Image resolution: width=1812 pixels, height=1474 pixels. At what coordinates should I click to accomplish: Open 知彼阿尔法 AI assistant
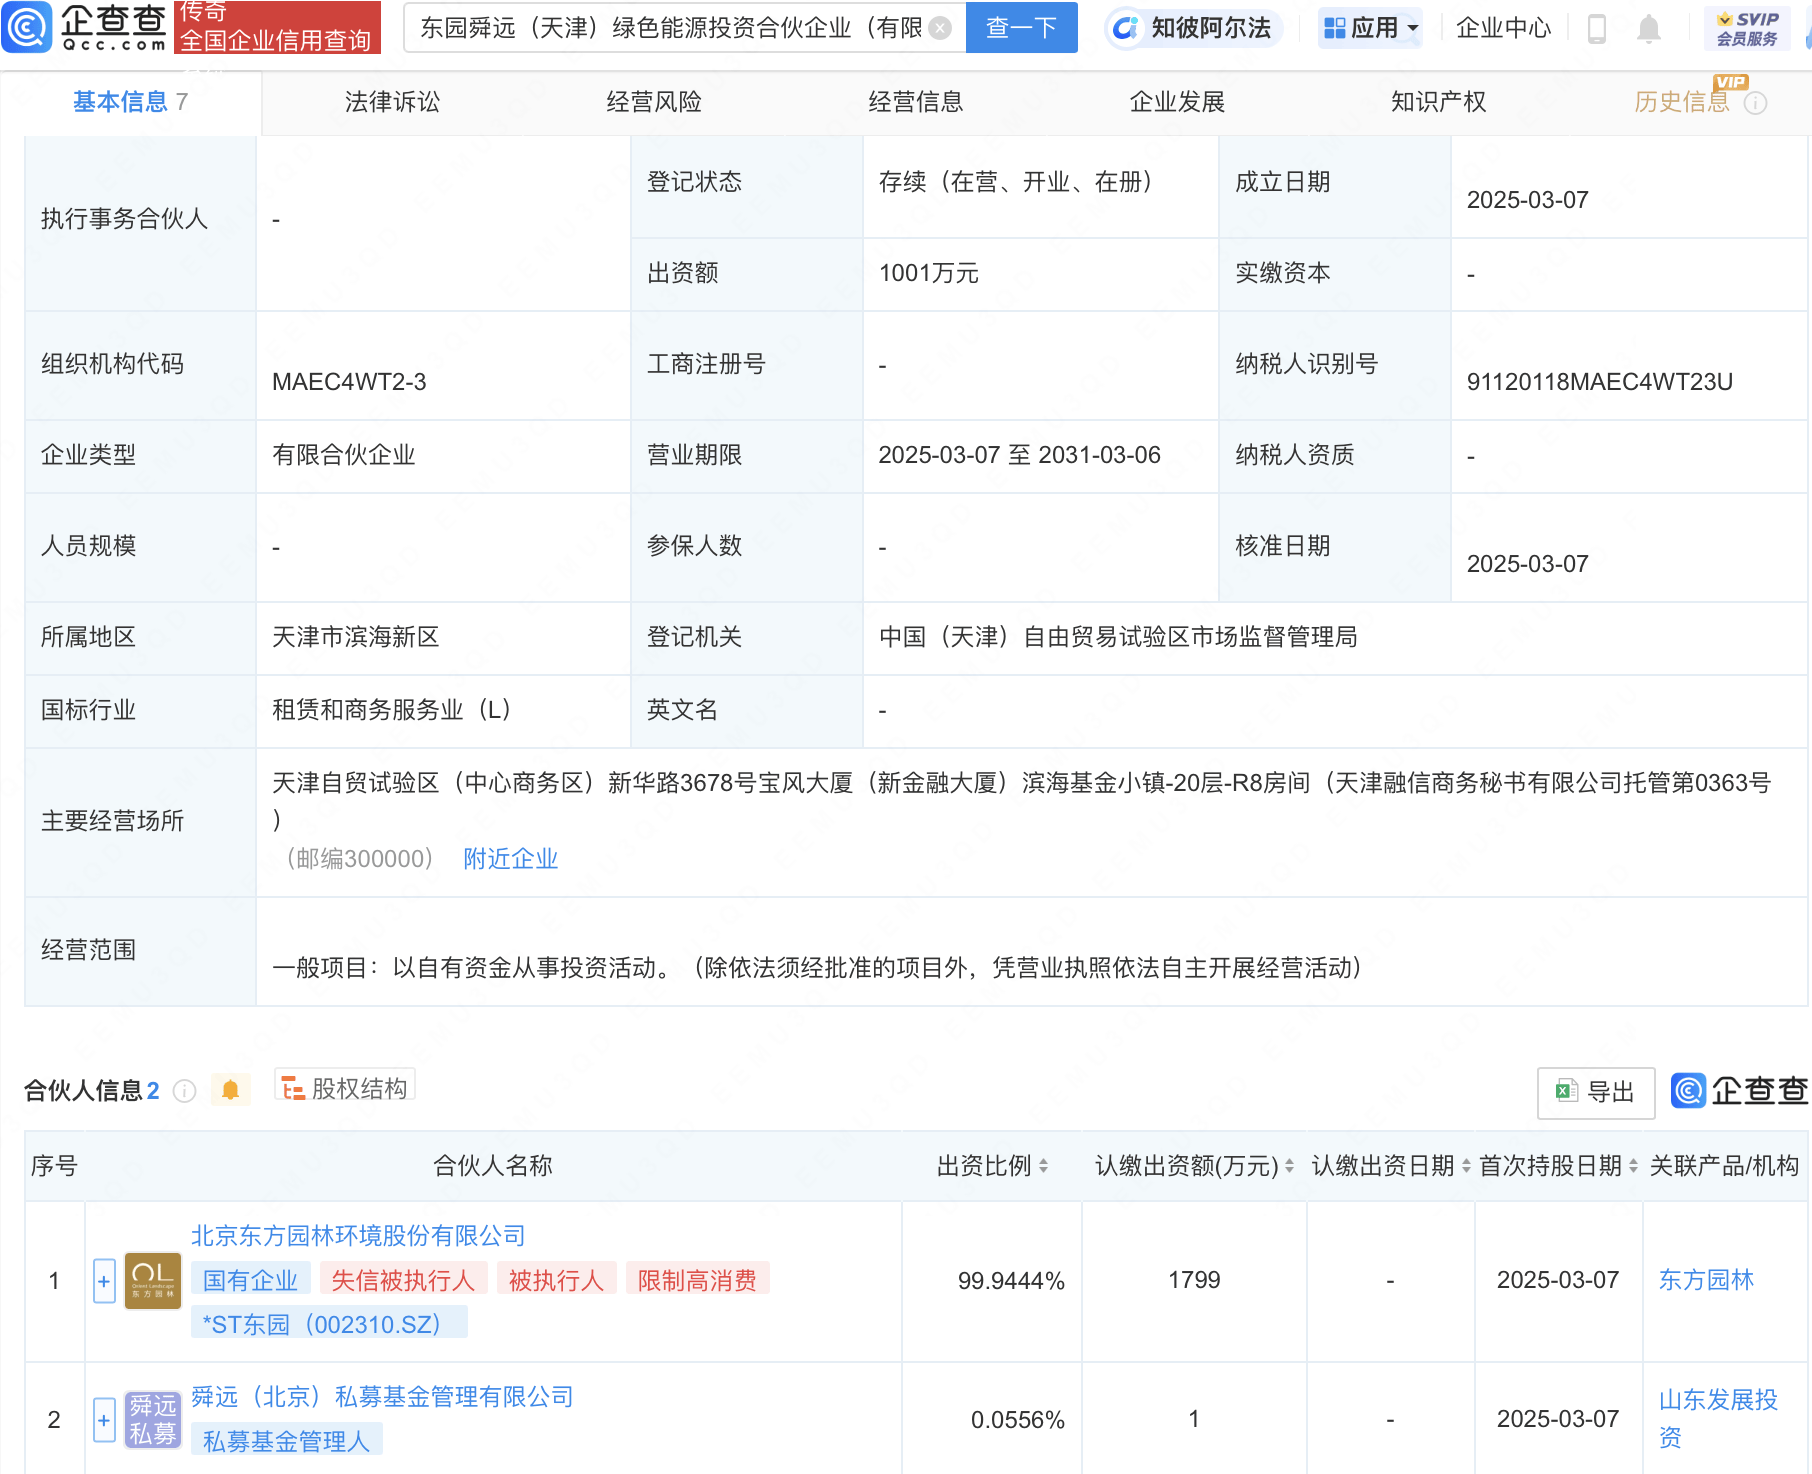coord(1193,28)
